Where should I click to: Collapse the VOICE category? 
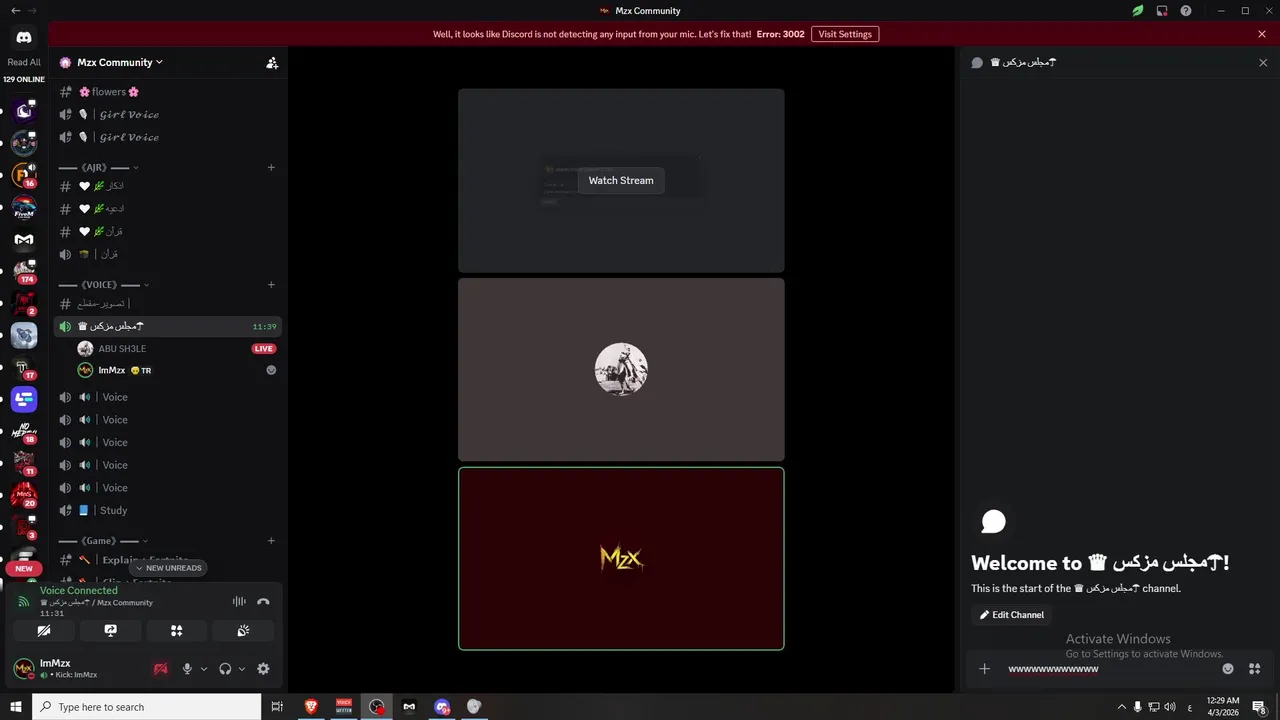tap(104, 285)
